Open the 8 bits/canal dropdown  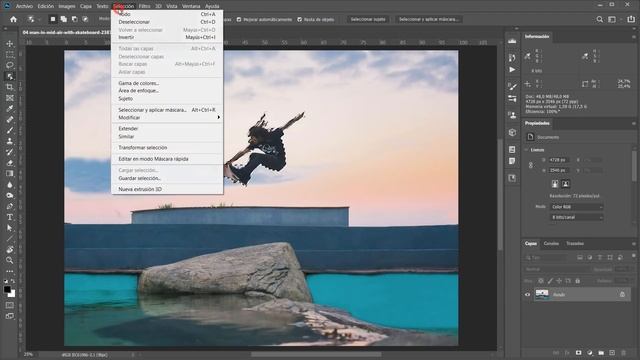tap(576, 218)
